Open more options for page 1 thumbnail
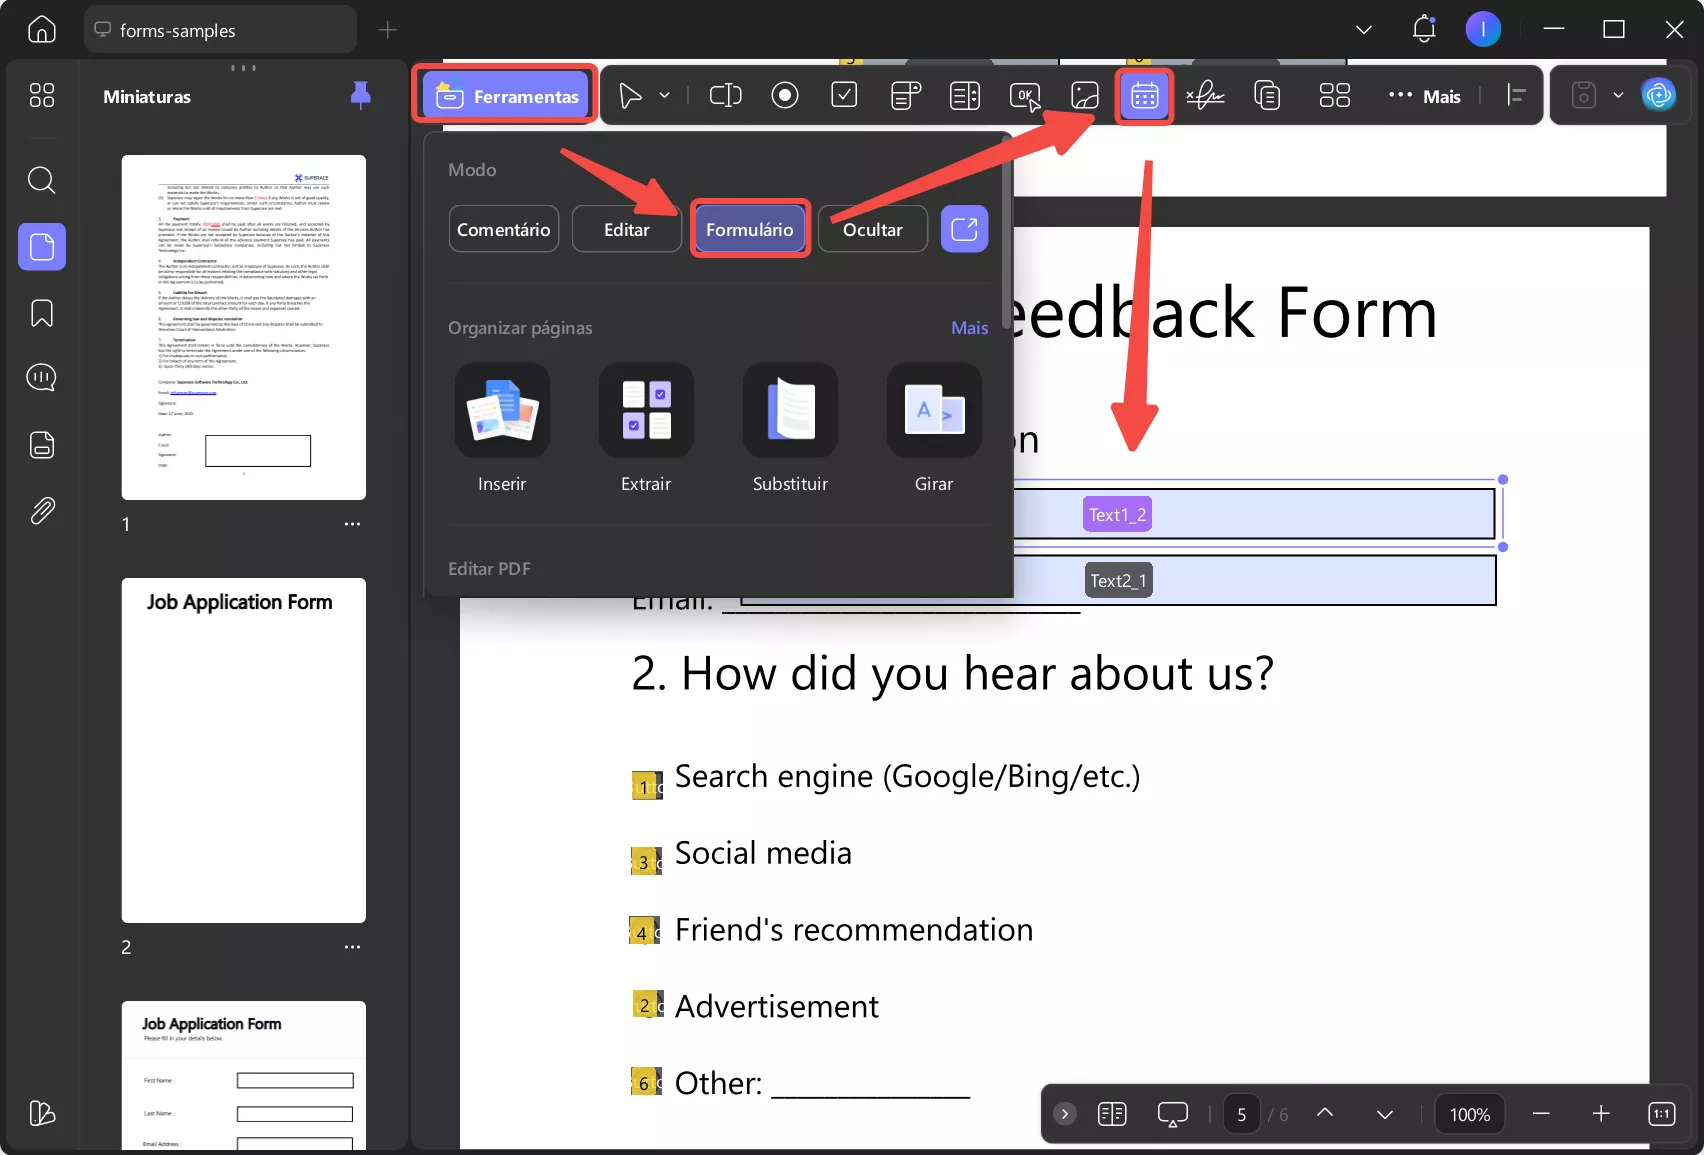This screenshot has height=1155, width=1704. (352, 524)
